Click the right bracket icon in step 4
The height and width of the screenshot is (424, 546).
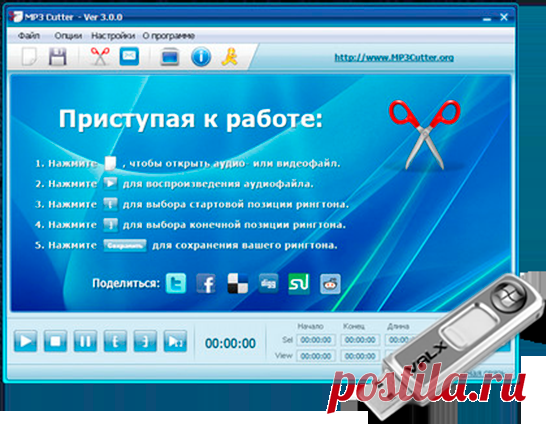pos(110,225)
